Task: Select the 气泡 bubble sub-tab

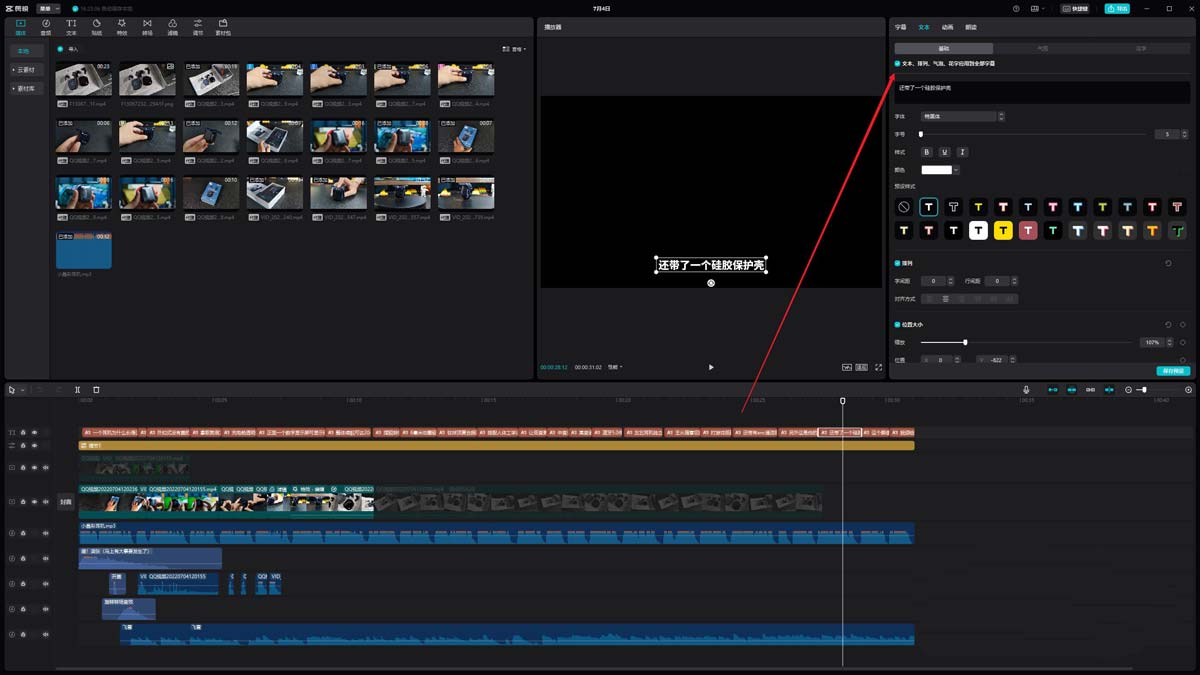Action: (1042, 48)
